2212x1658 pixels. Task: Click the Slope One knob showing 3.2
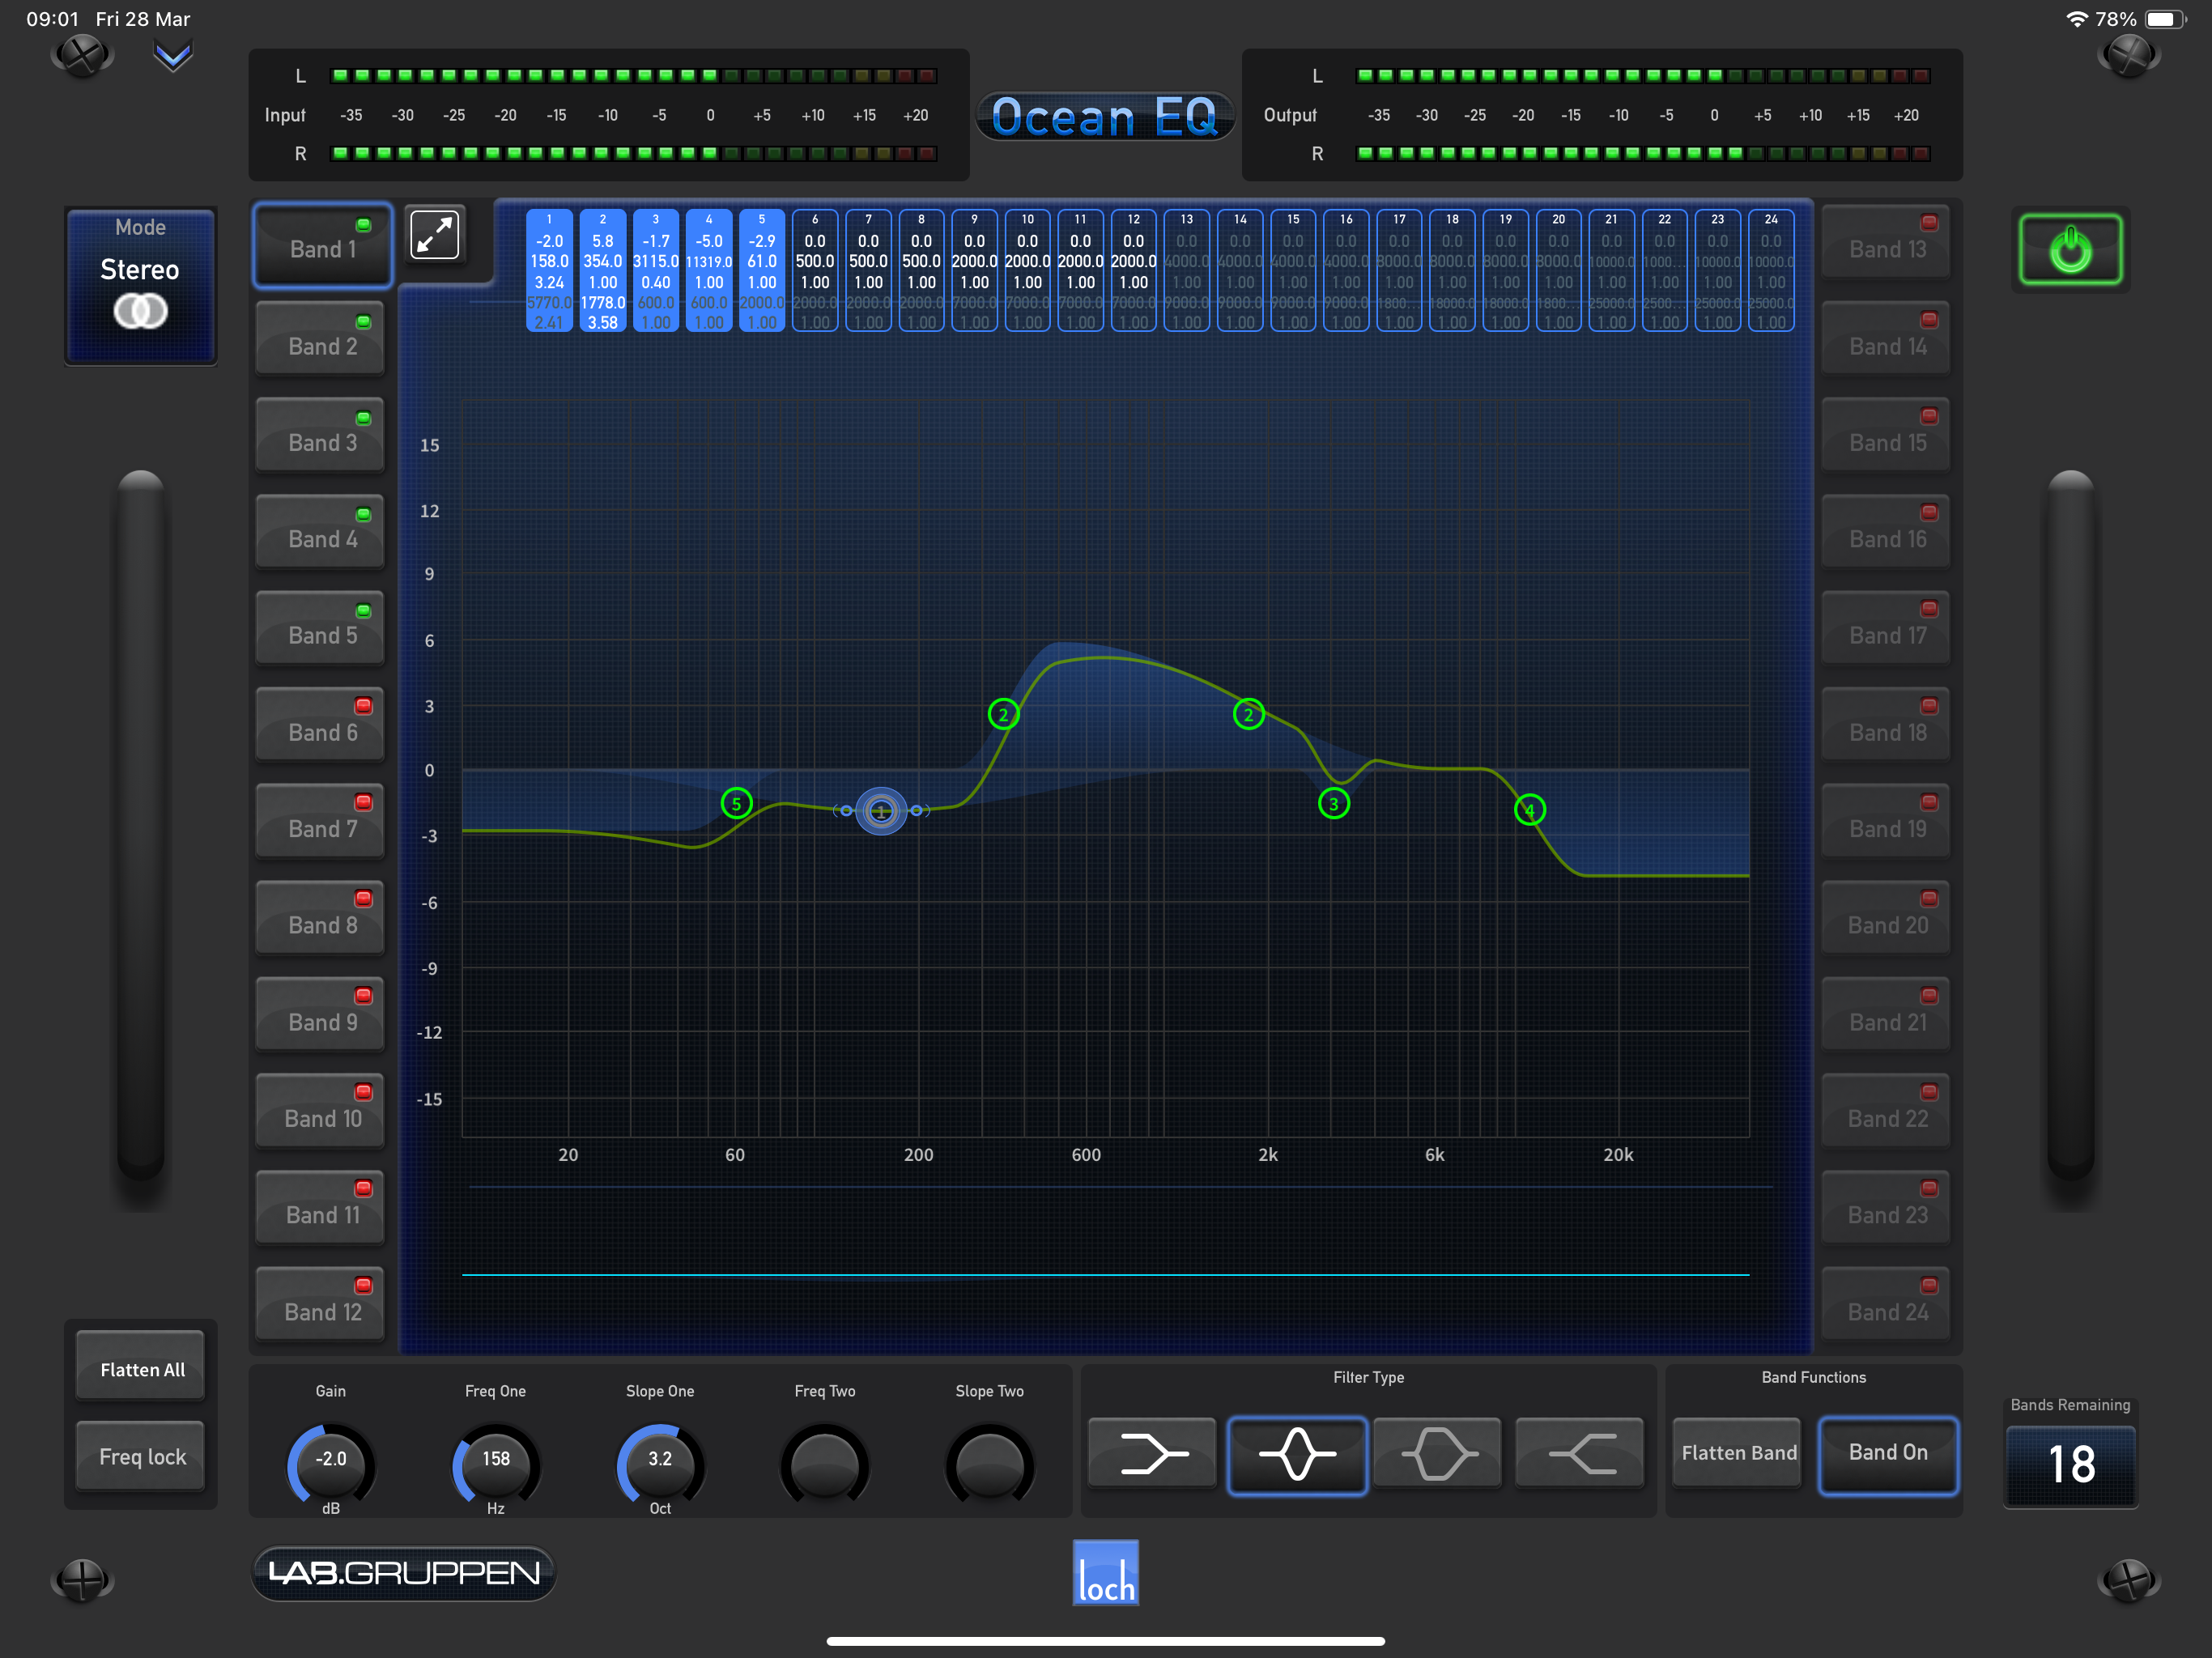click(660, 1465)
